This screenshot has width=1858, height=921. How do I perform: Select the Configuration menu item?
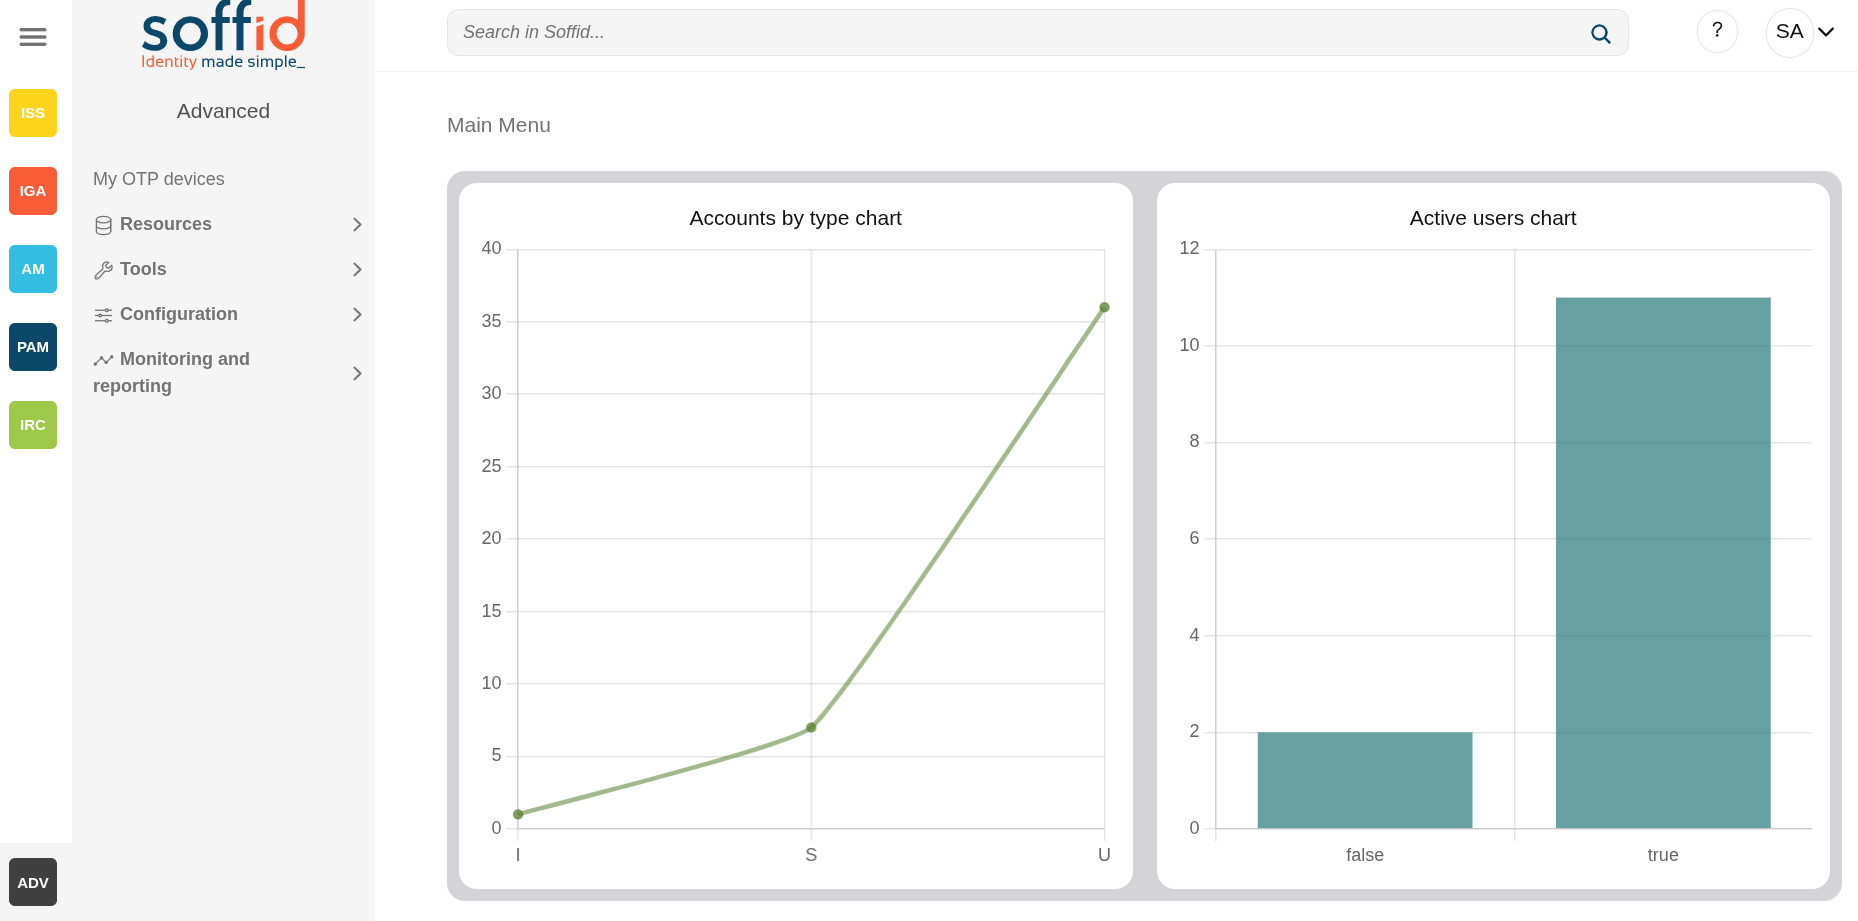click(178, 314)
